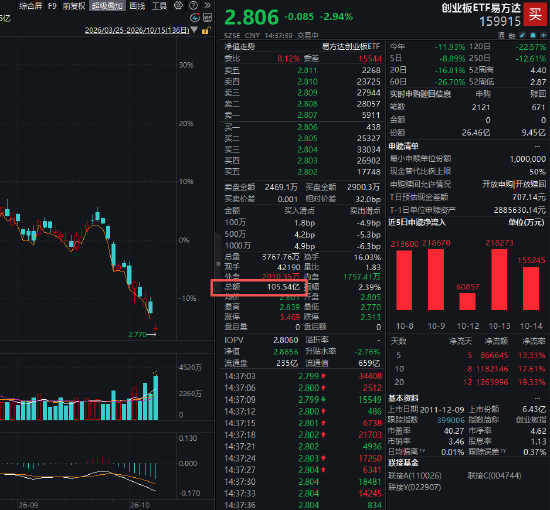Open 申赎清单 more options ellipsis
The height and width of the screenshot is (510, 550).
pyautogui.click(x=537, y=146)
